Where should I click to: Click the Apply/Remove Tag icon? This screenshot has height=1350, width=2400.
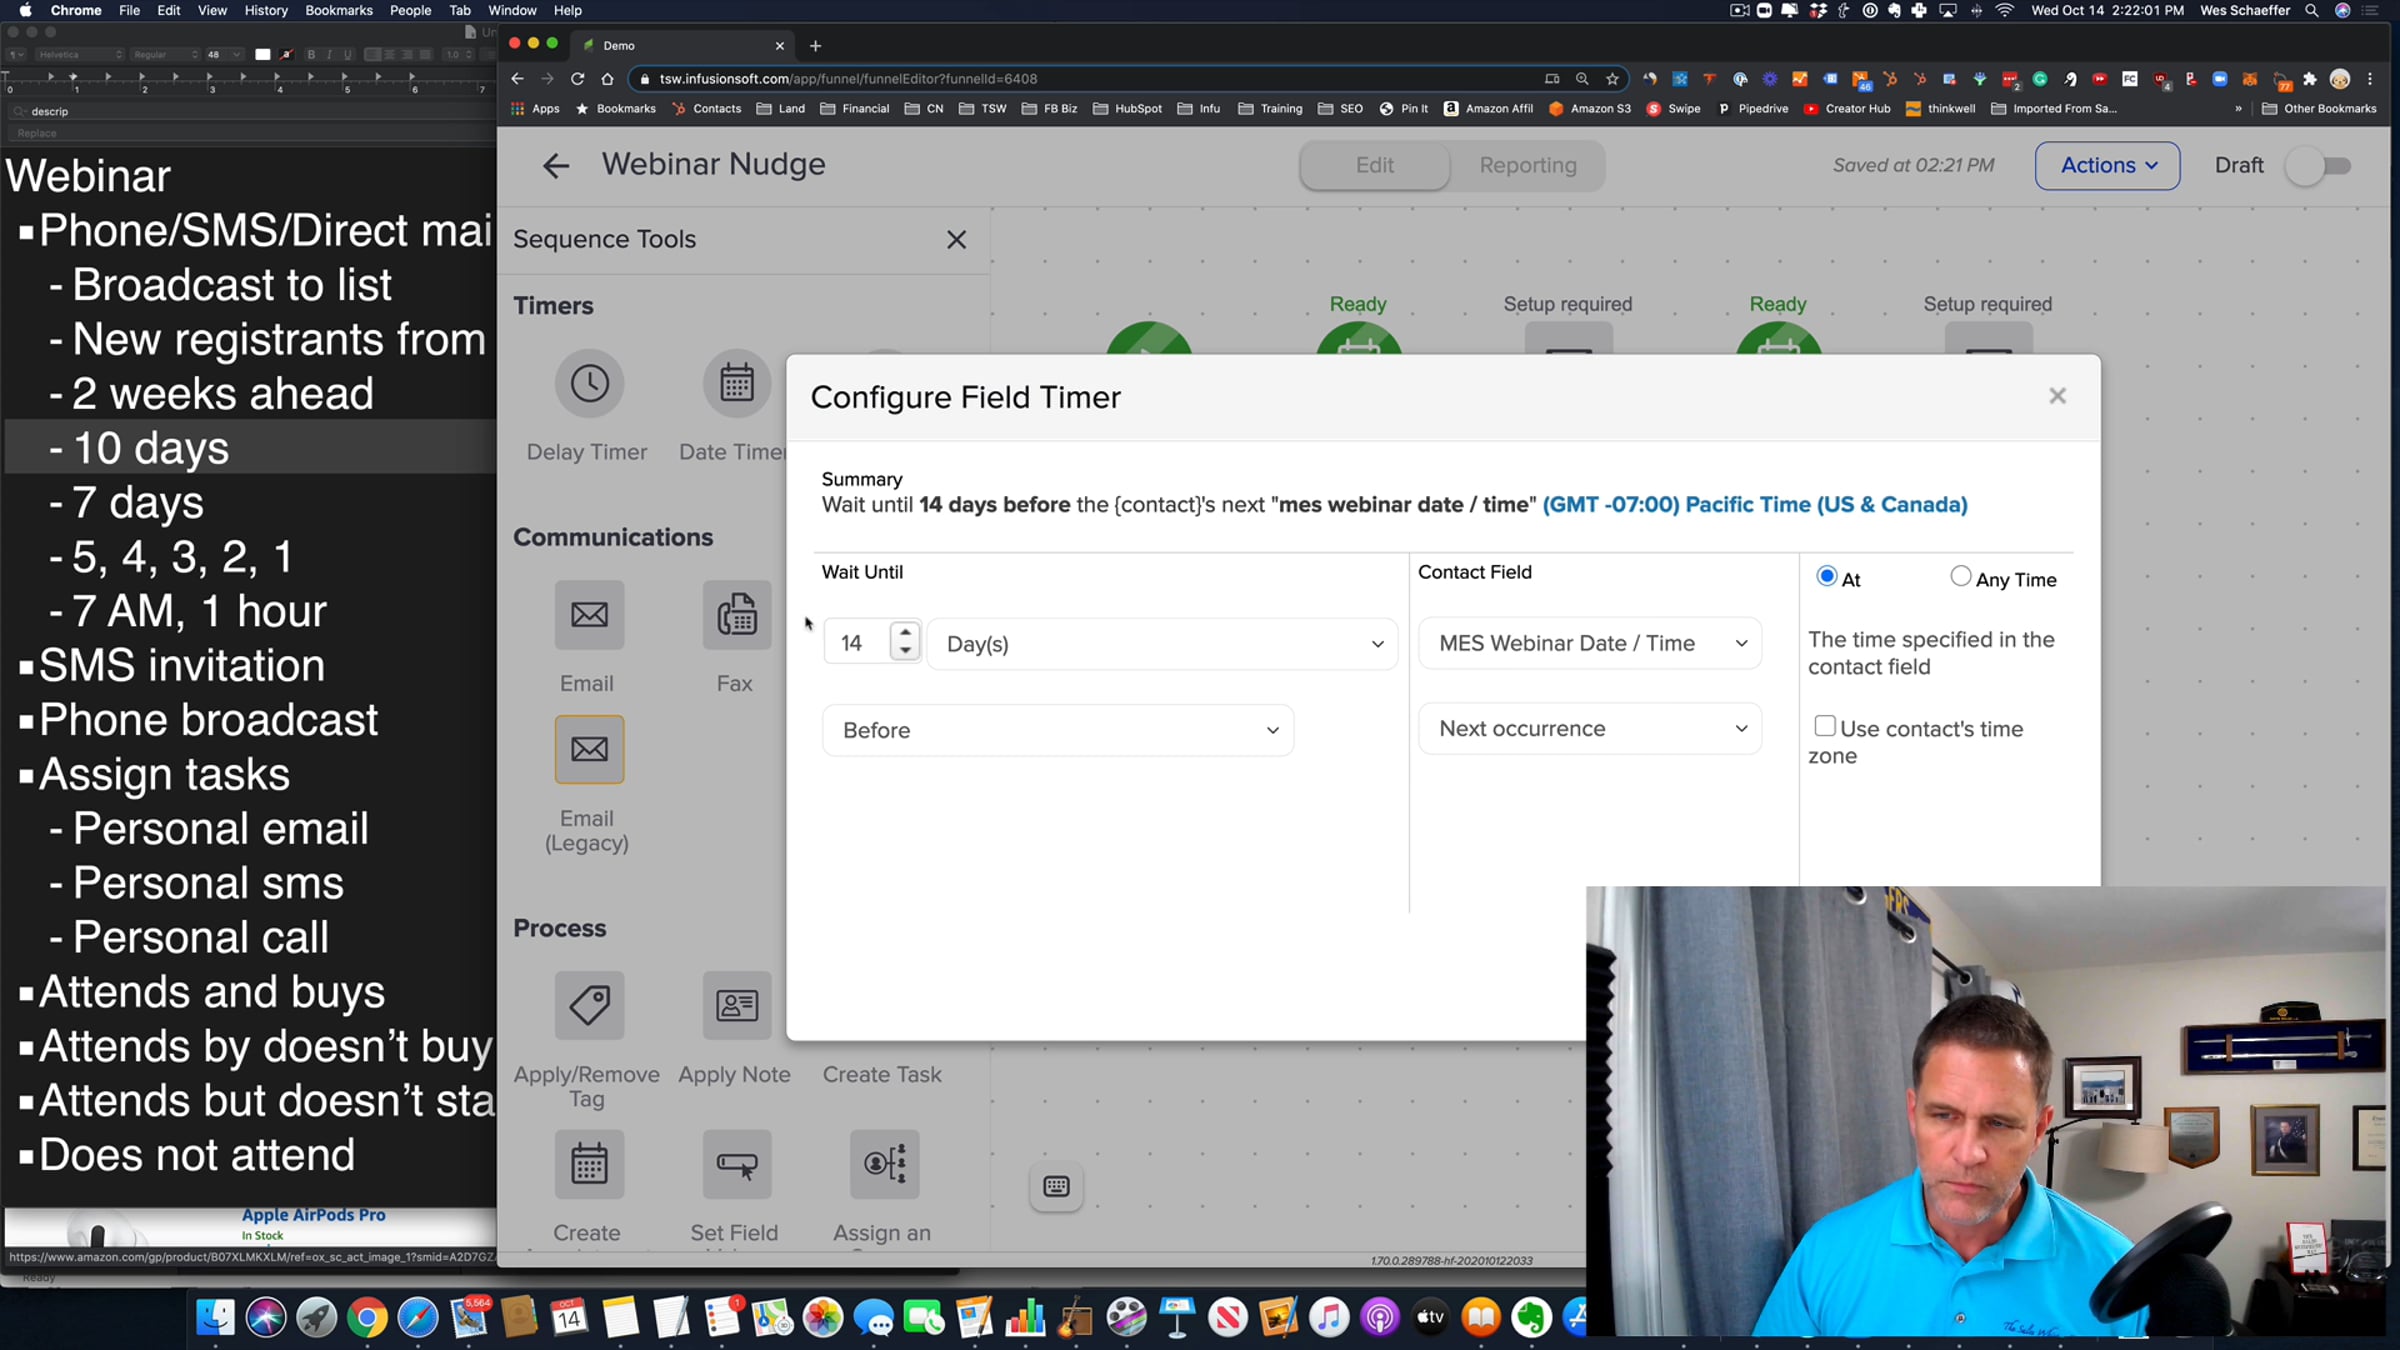click(x=589, y=1005)
